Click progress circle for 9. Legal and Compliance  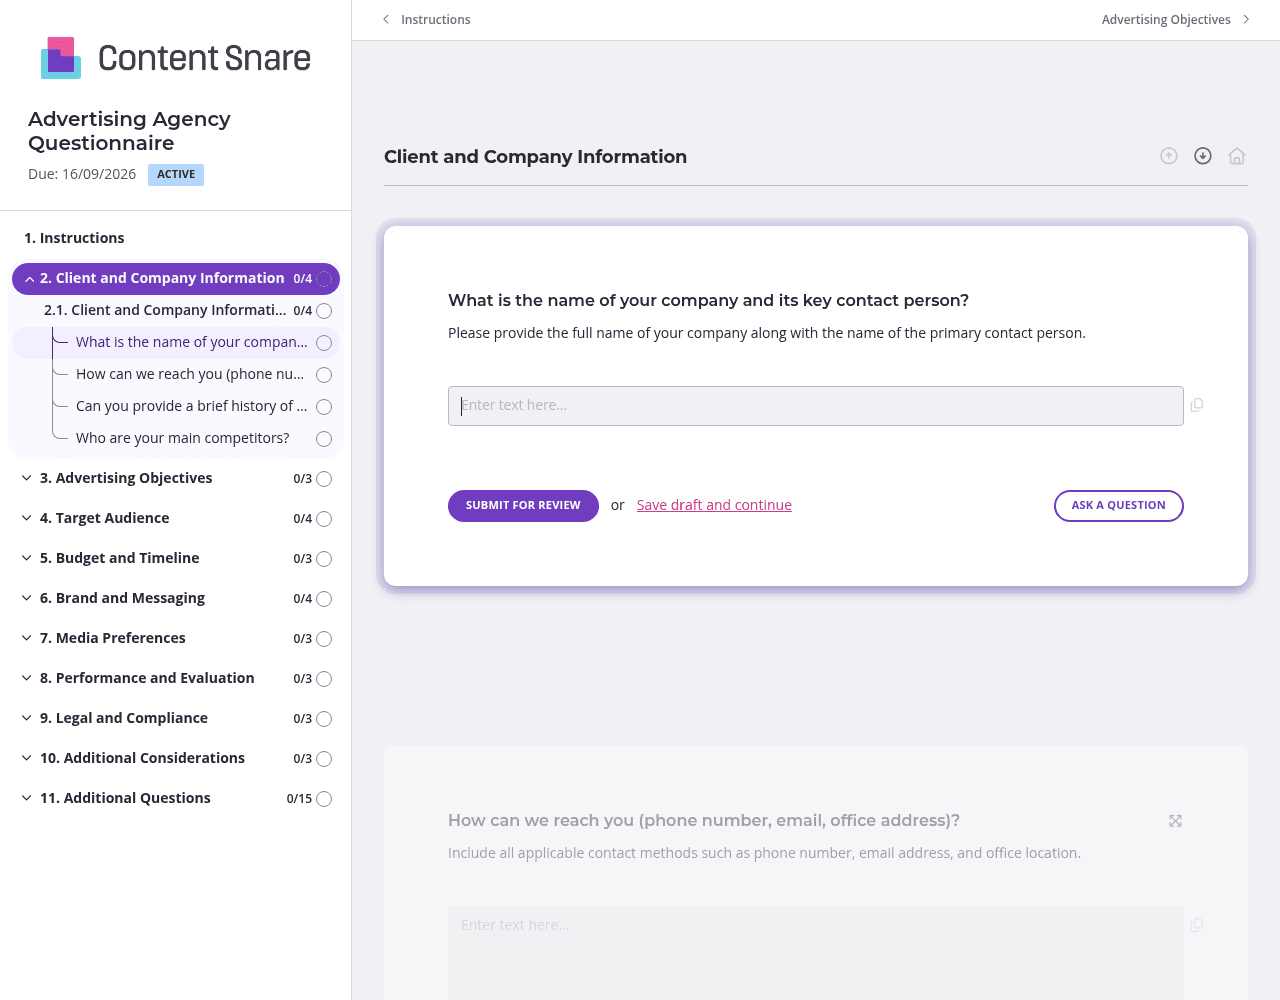[x=324, y=719]
